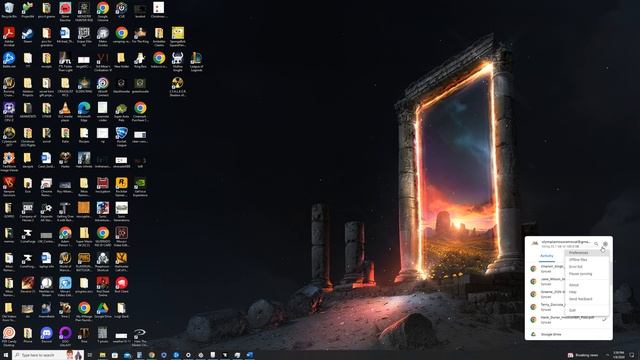This screenshot has height=360, width=640.
Task: Launch Sid Meier's Civilization VI icon
Action: click(103, 61)
